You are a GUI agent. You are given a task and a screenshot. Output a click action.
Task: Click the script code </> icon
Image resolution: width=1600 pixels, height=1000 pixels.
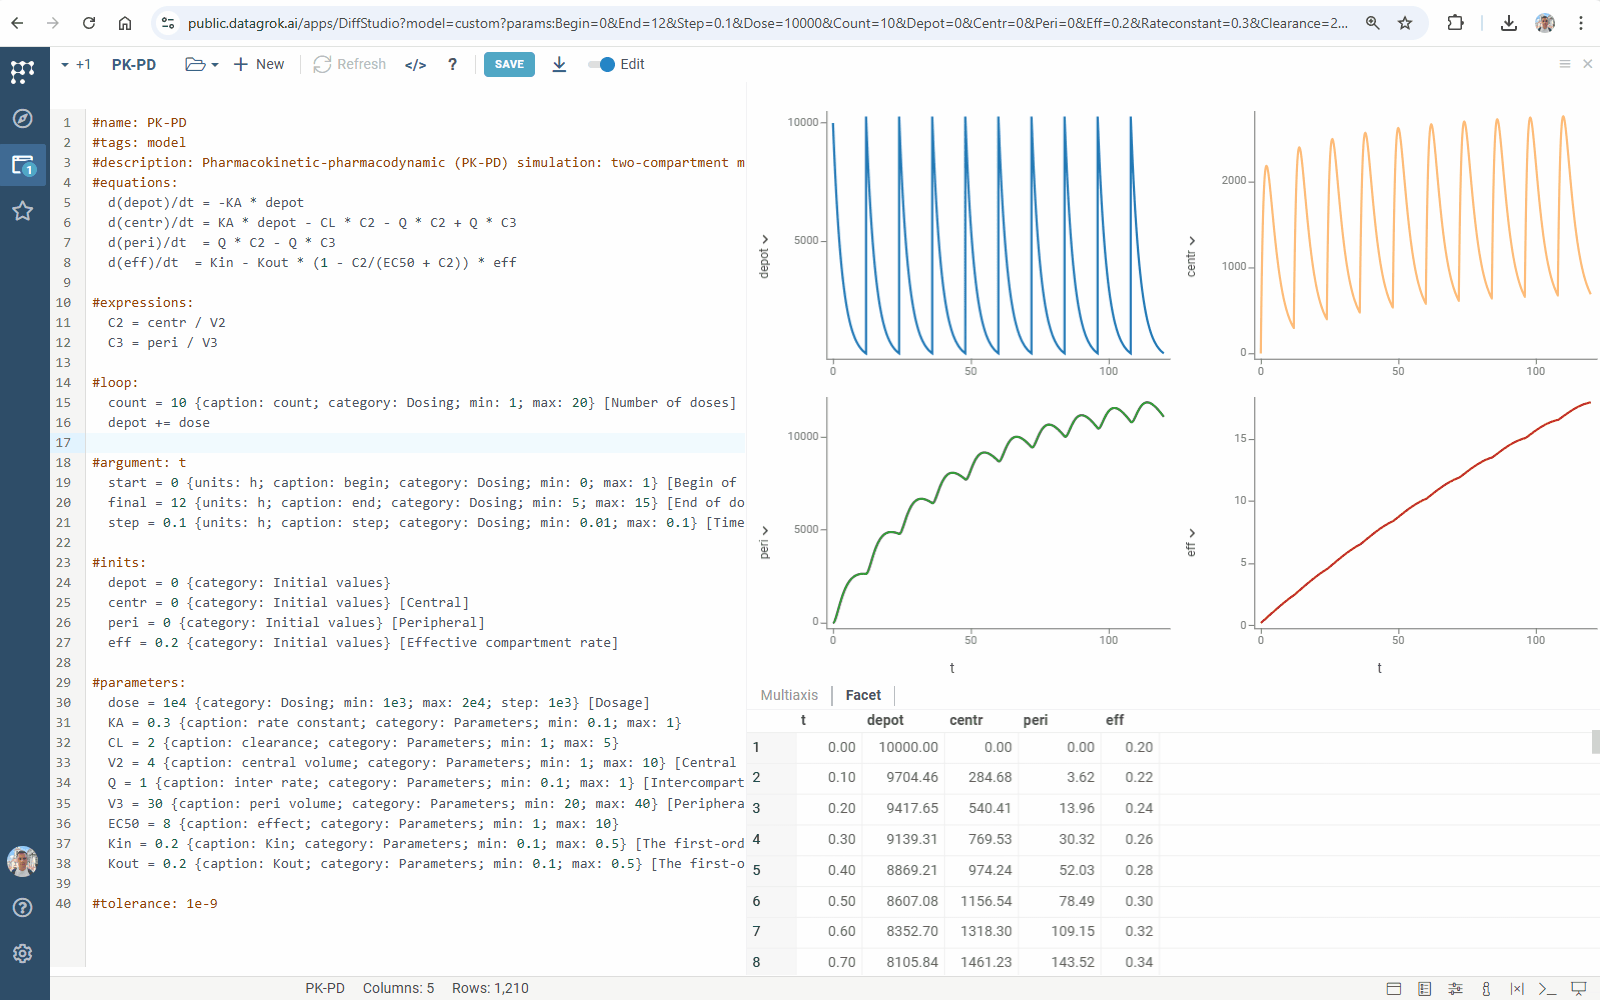click(415, 65)
